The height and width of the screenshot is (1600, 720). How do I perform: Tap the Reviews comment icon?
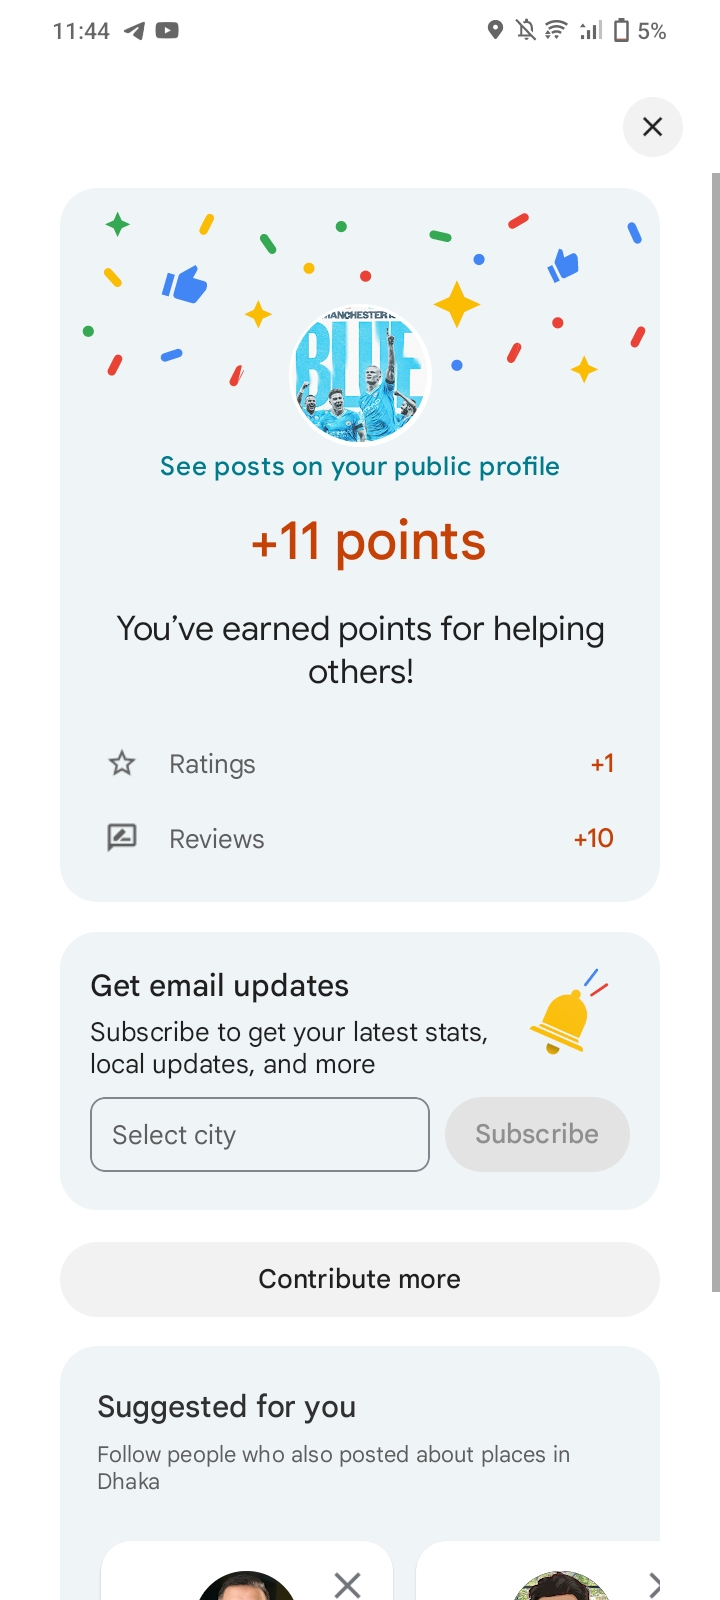[x=122, y=838]
